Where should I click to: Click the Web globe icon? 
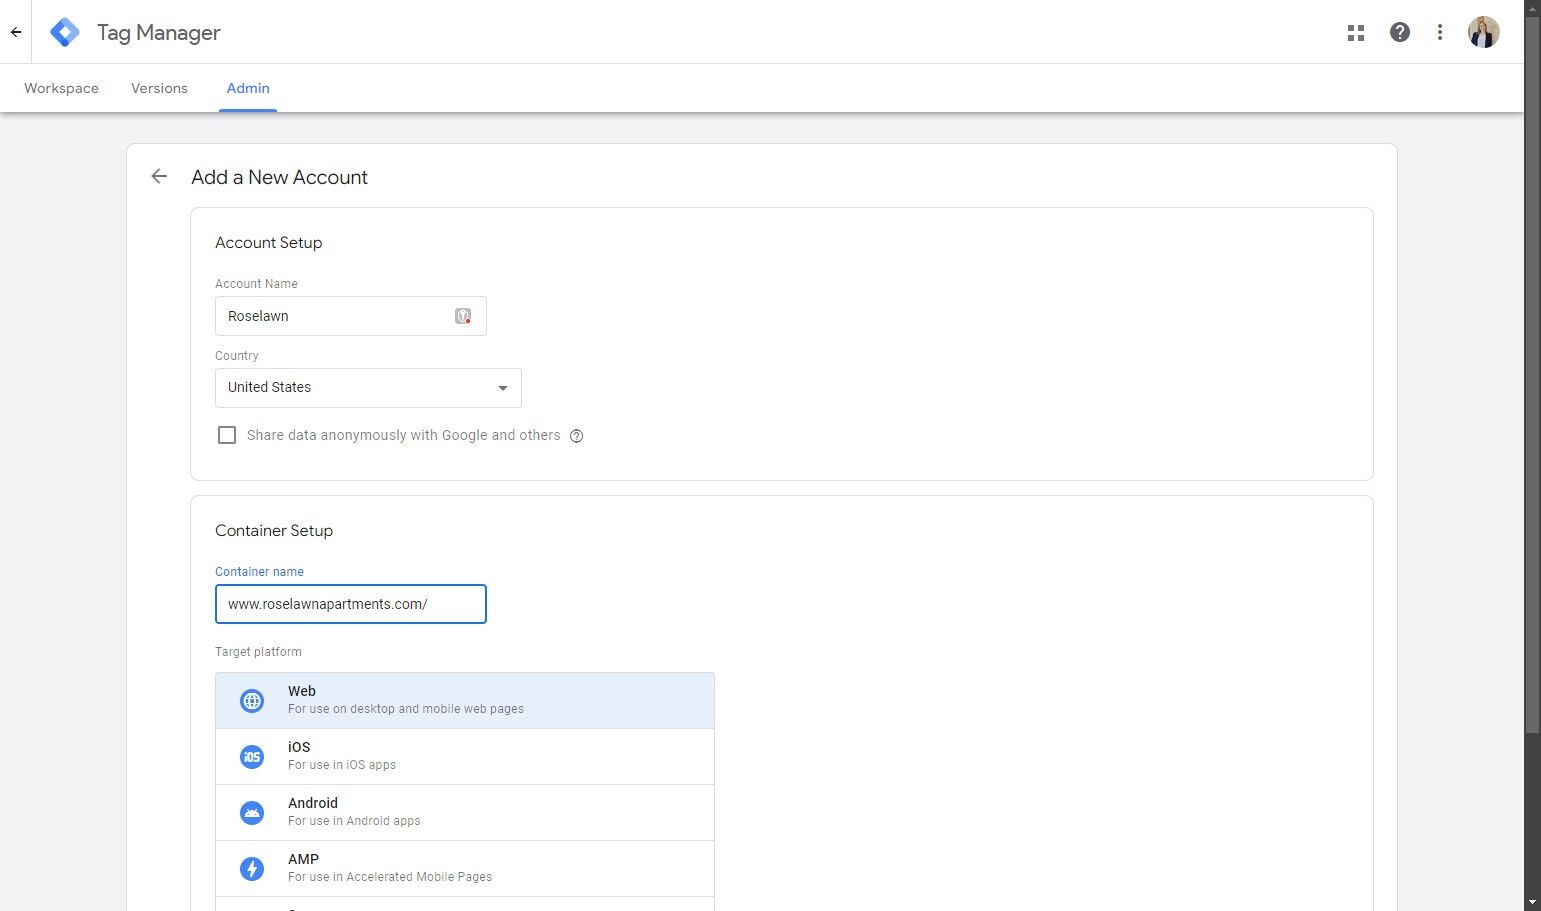coord(252,701)
